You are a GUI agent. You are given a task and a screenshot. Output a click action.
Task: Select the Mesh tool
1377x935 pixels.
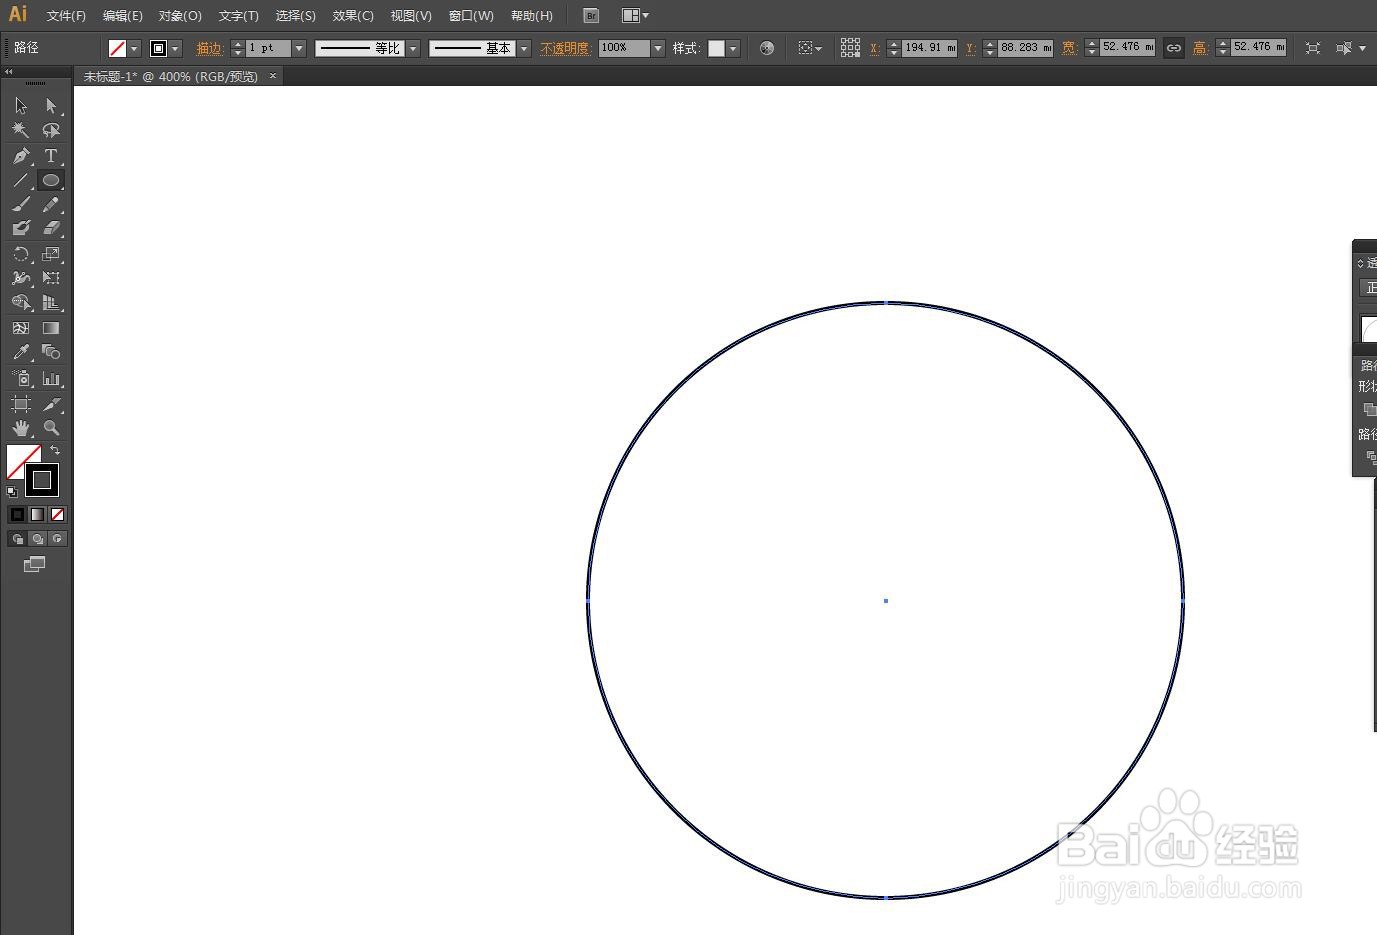[21, 328]
